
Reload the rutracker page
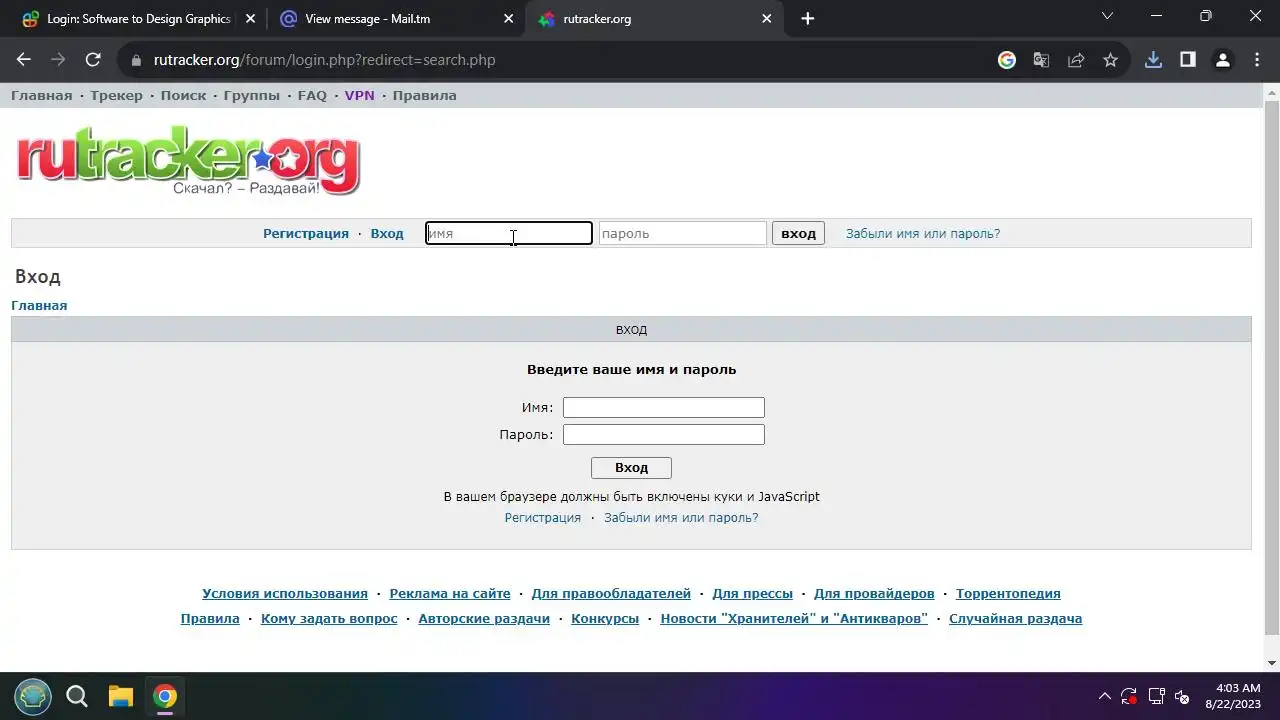[x=93, y=60]
